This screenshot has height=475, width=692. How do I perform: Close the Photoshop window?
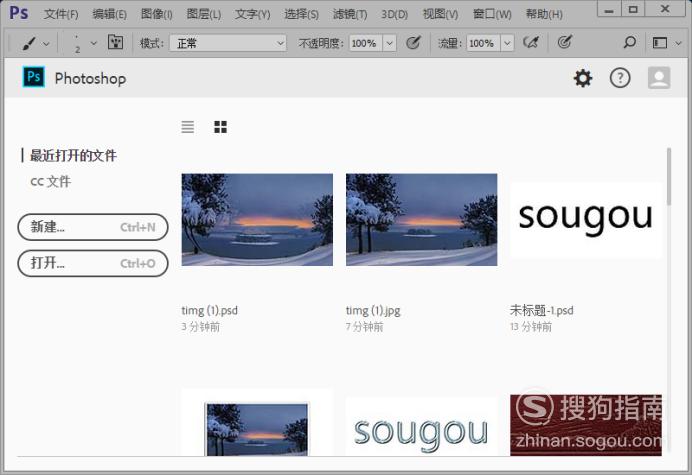tap(666, 10)
